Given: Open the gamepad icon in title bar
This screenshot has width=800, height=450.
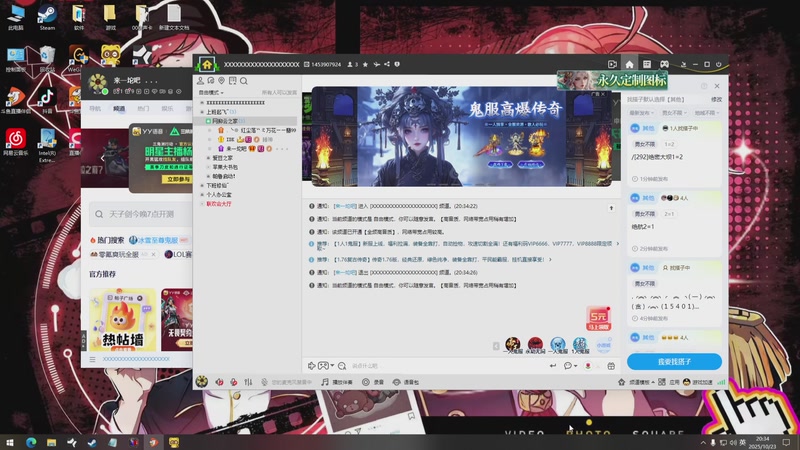Looking at the screenshot, I should point(664,64).
